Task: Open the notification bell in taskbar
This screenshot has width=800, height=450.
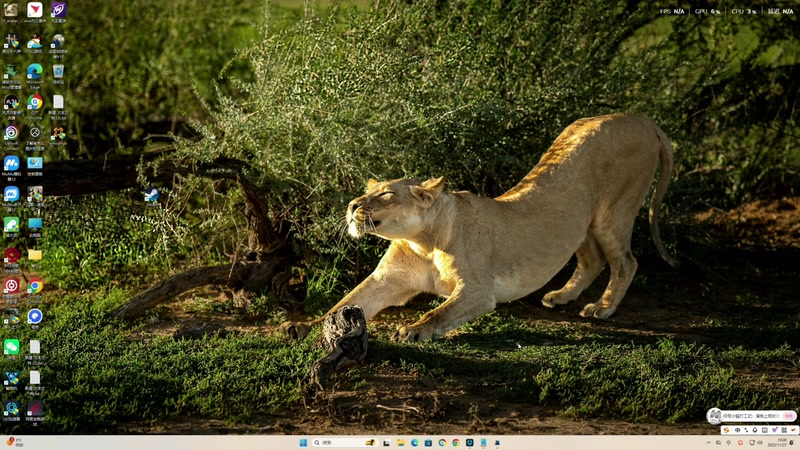Action: pos(792,443)
